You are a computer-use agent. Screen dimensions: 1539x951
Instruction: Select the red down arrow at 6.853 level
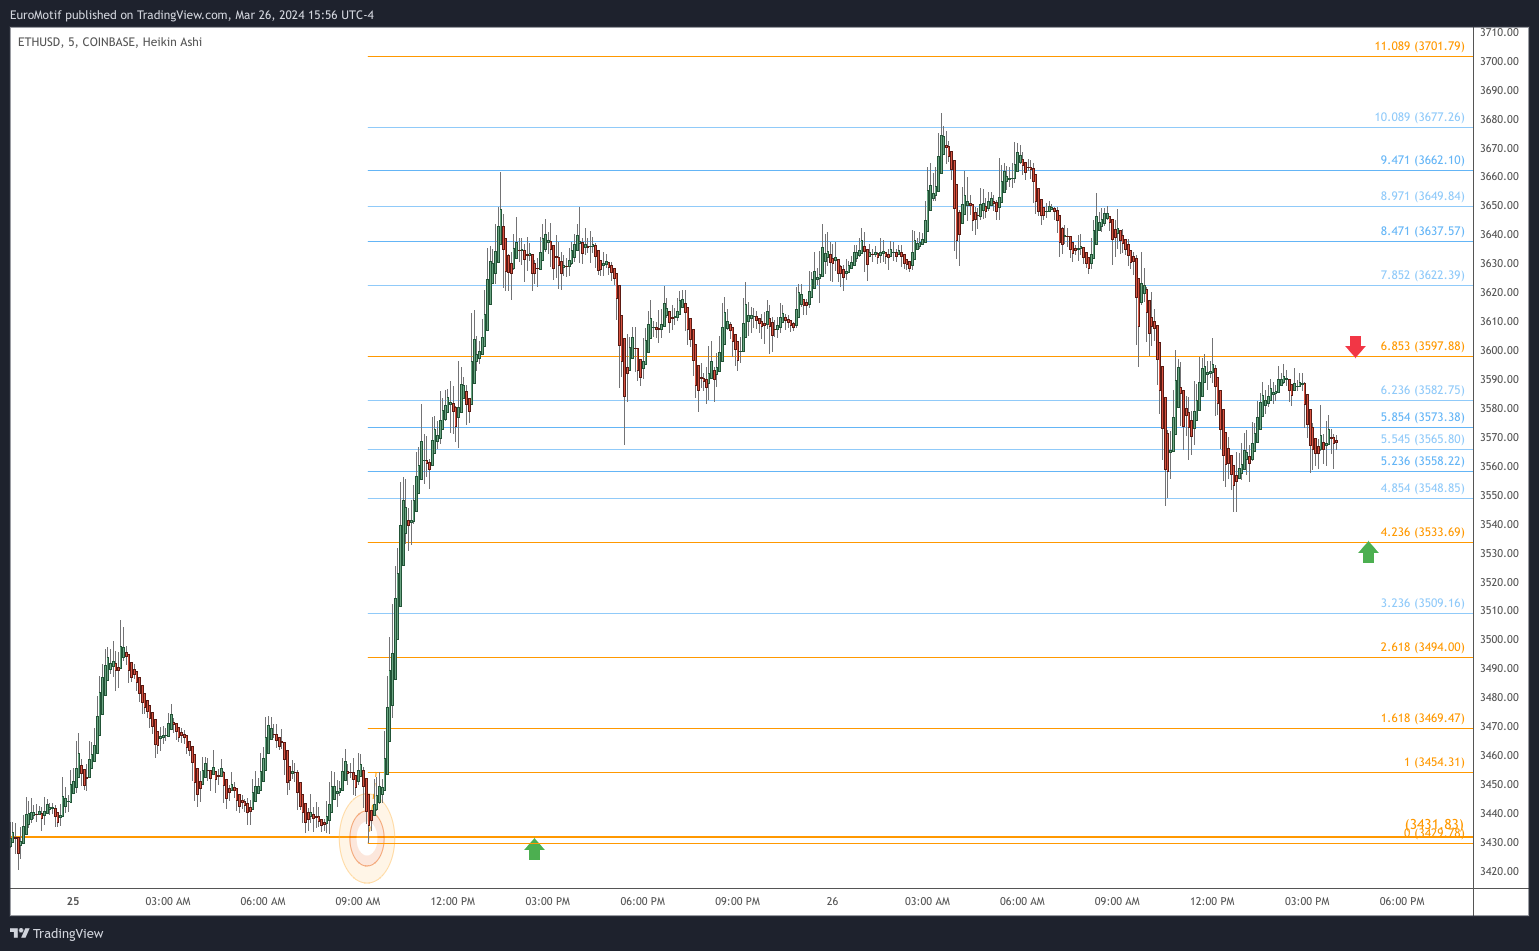(x=1355, y=346)
